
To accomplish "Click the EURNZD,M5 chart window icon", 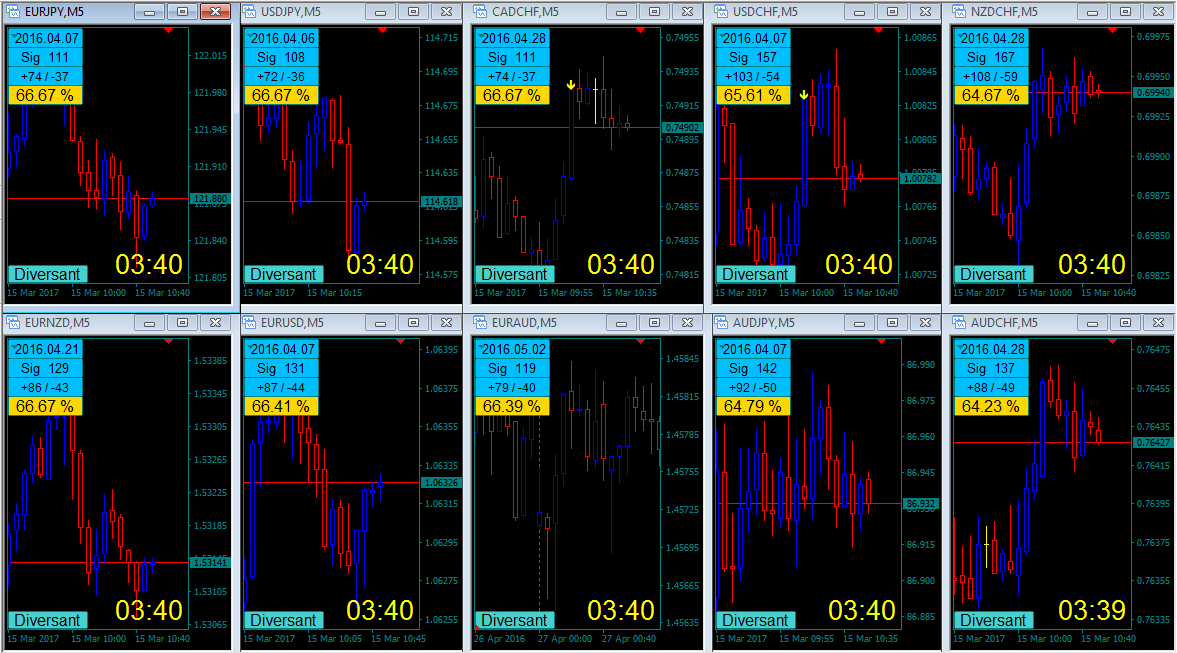I will [x=13, y=323].
